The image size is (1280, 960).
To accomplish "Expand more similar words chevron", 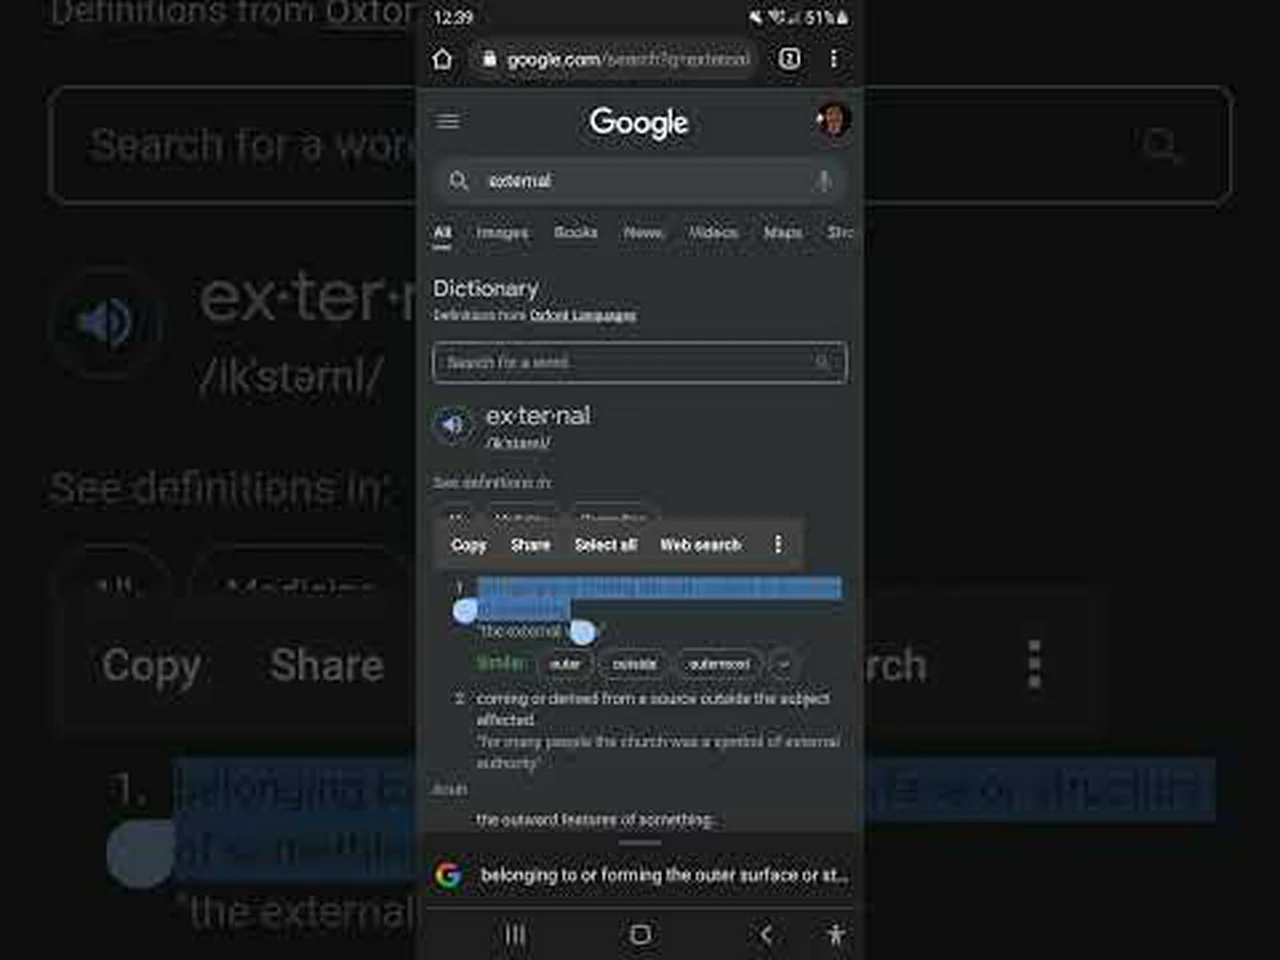I will pos(784,663).
